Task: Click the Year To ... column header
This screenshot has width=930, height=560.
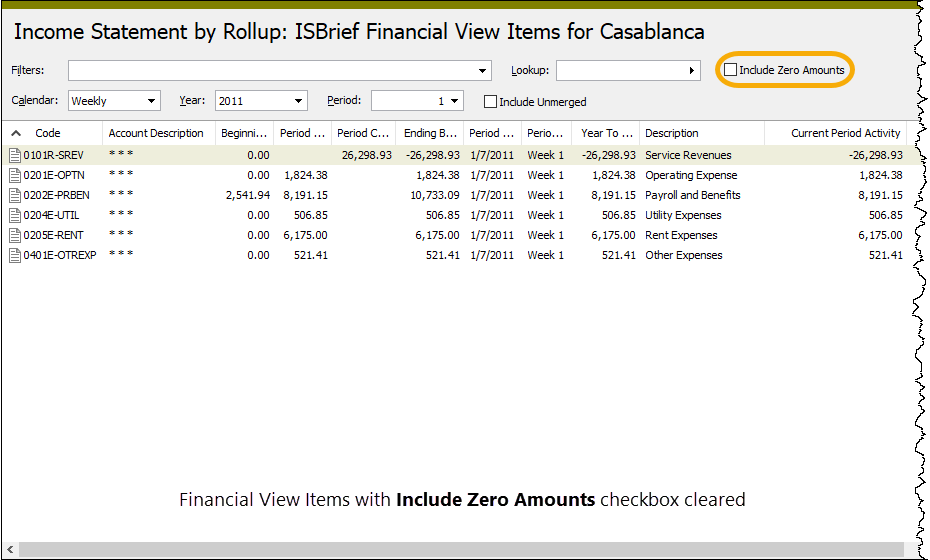Action: click(x=607, y=133)
